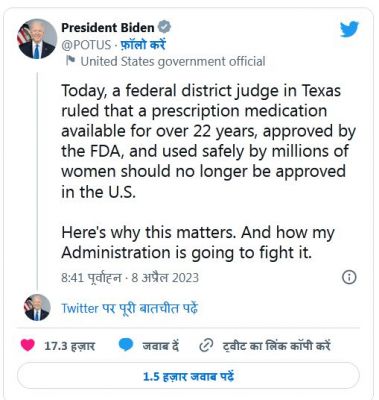Click the जवाब दें reply text

(161, 346)
